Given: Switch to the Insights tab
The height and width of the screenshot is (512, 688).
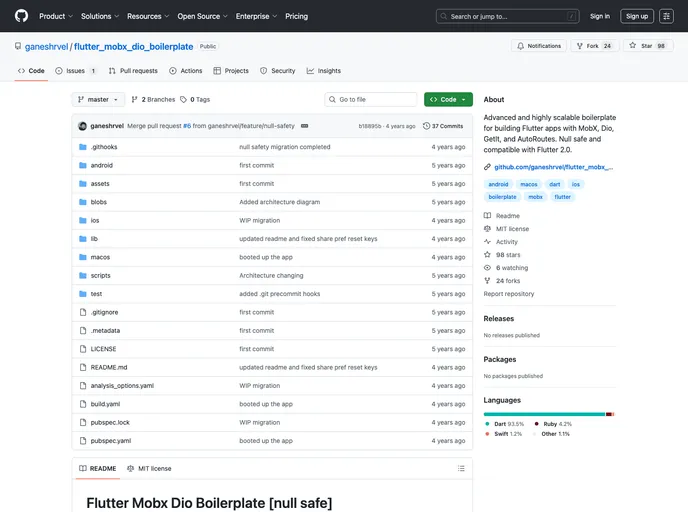Looking at the screenshot, I should [324, 71].
